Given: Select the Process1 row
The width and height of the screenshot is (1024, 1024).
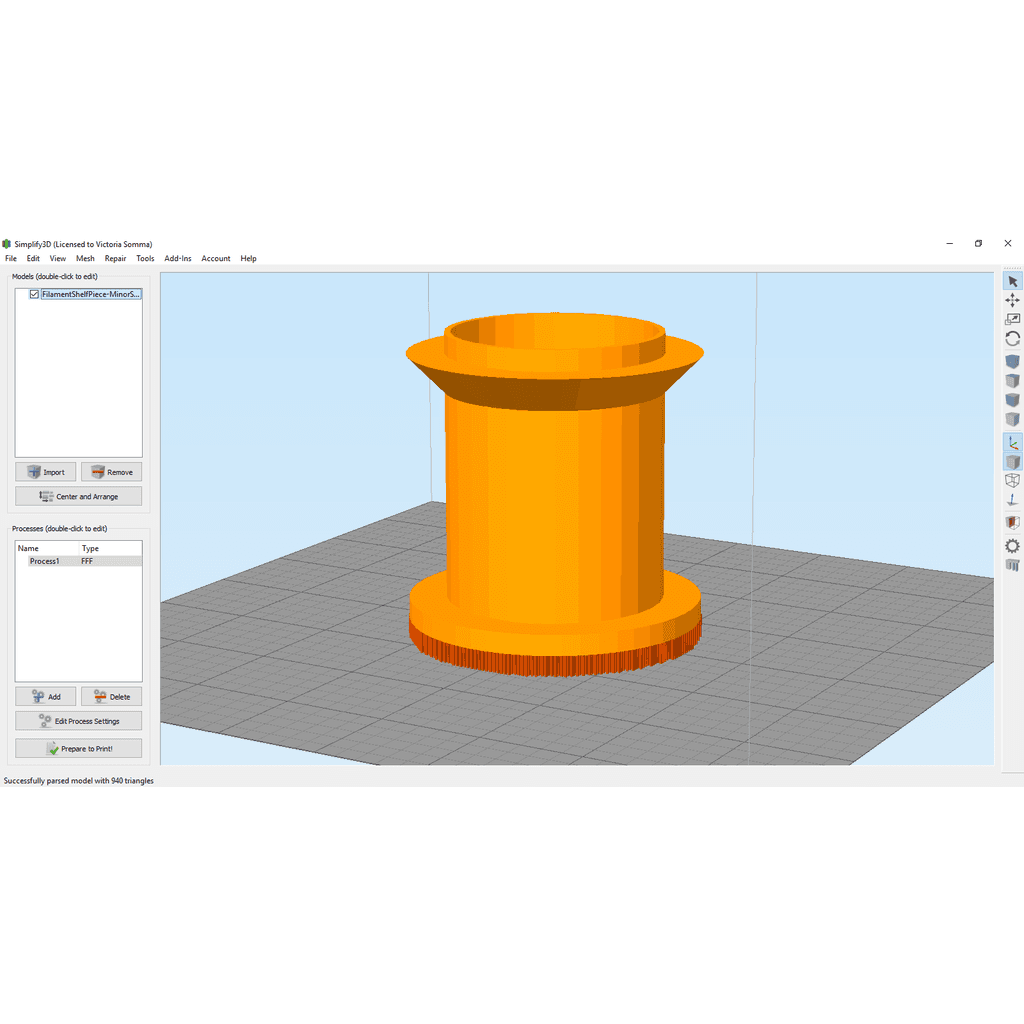Looking at the screenshot, I should [x=78, y=562].
